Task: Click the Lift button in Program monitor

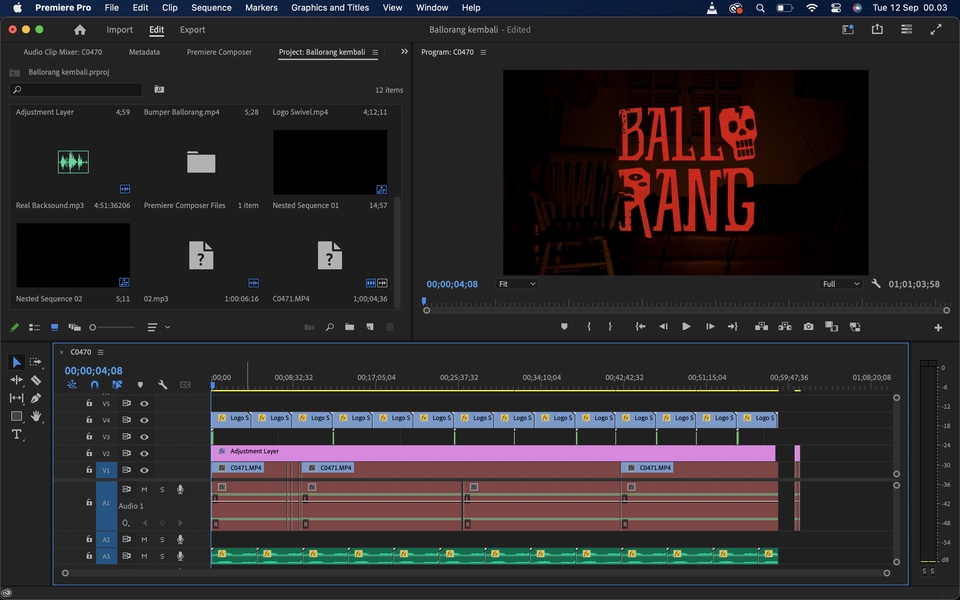Action: tap(762, 327)
